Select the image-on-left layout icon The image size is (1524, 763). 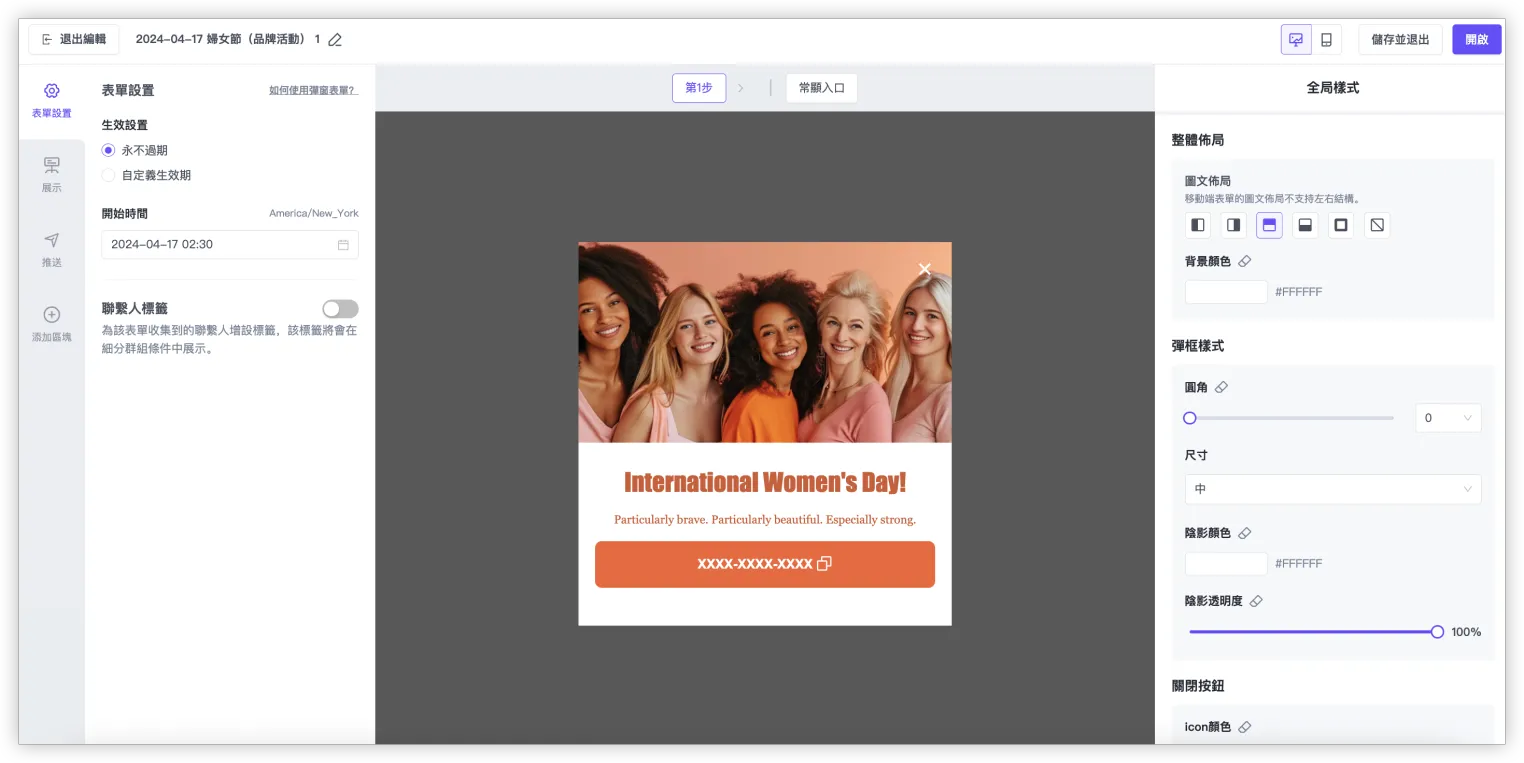[x=1197, y=225]
